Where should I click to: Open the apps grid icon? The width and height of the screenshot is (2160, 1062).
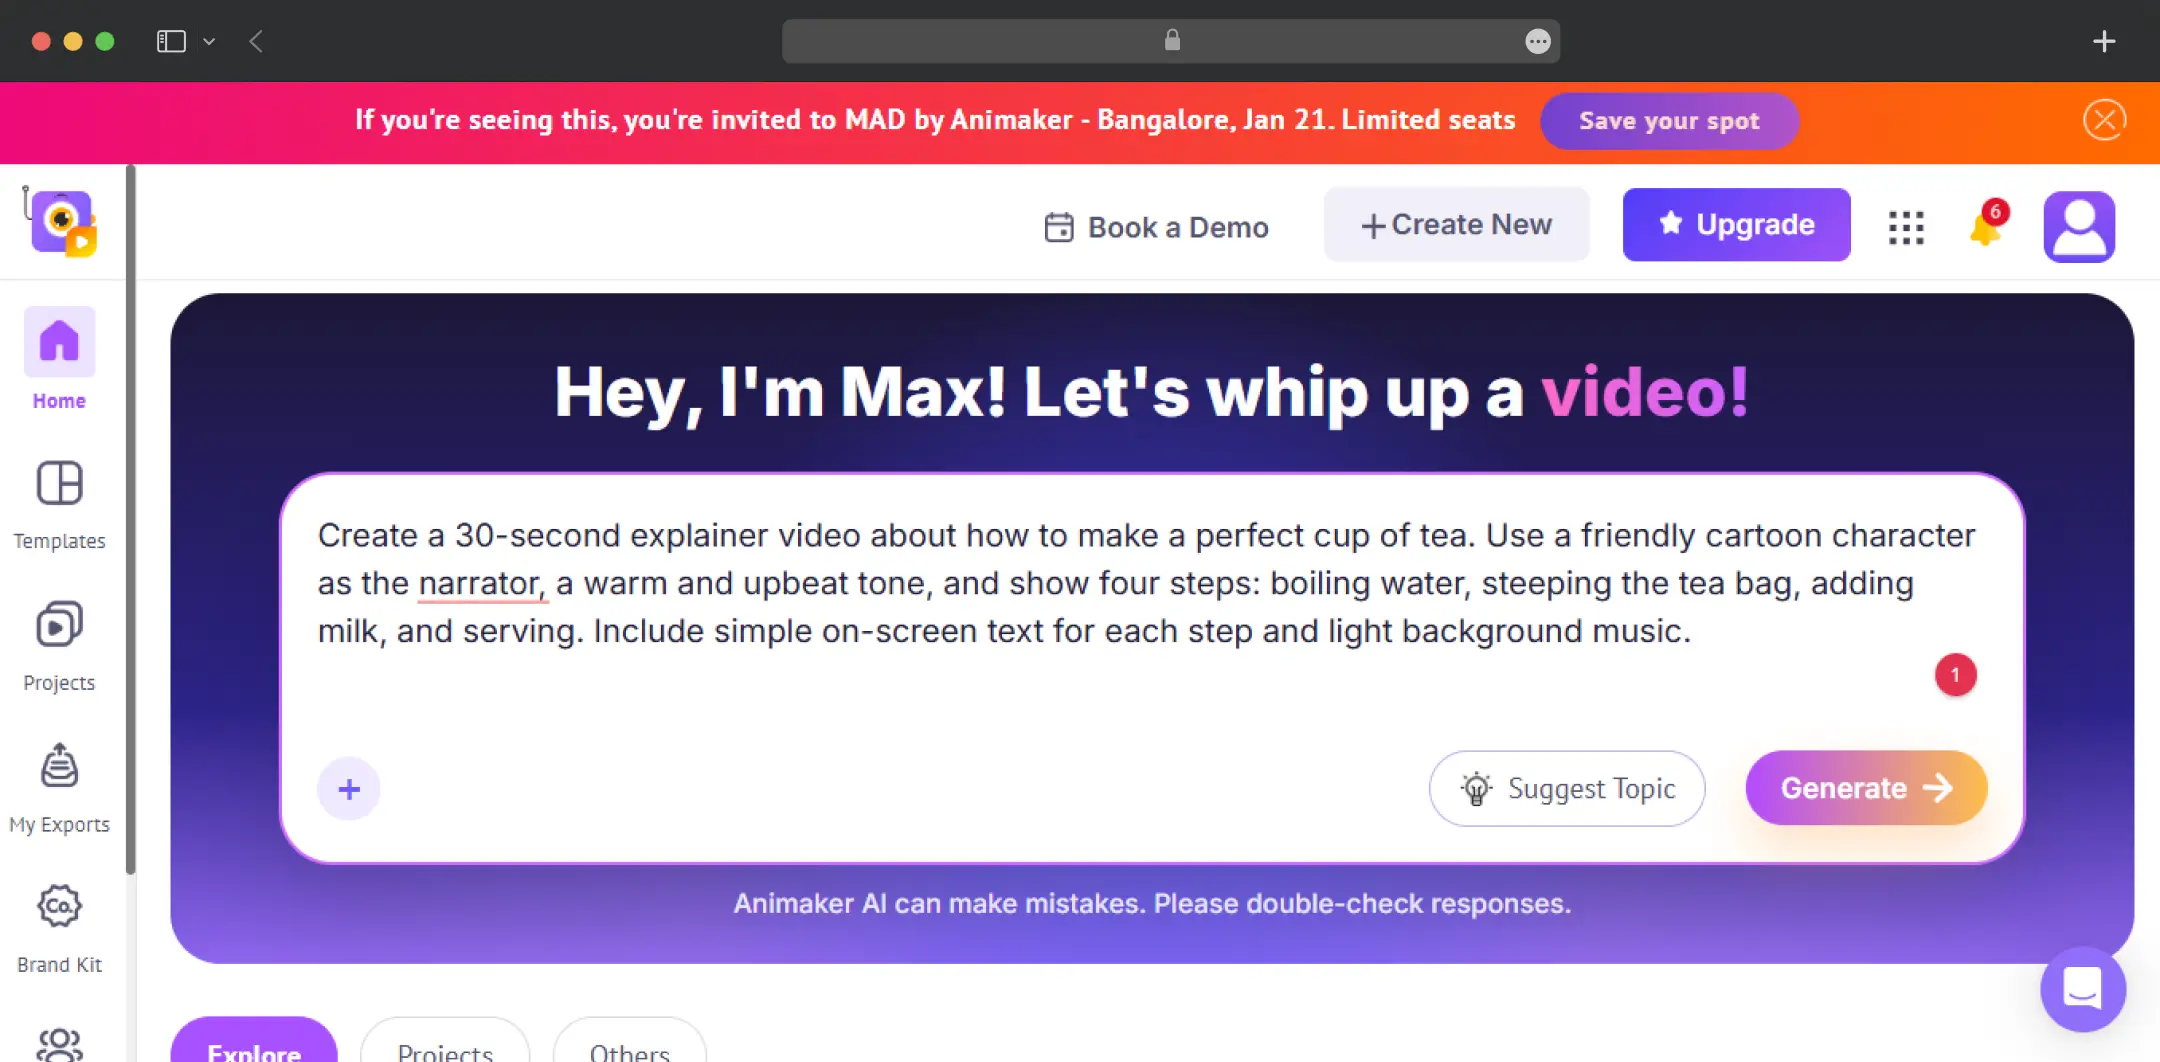pos(1906,228)
